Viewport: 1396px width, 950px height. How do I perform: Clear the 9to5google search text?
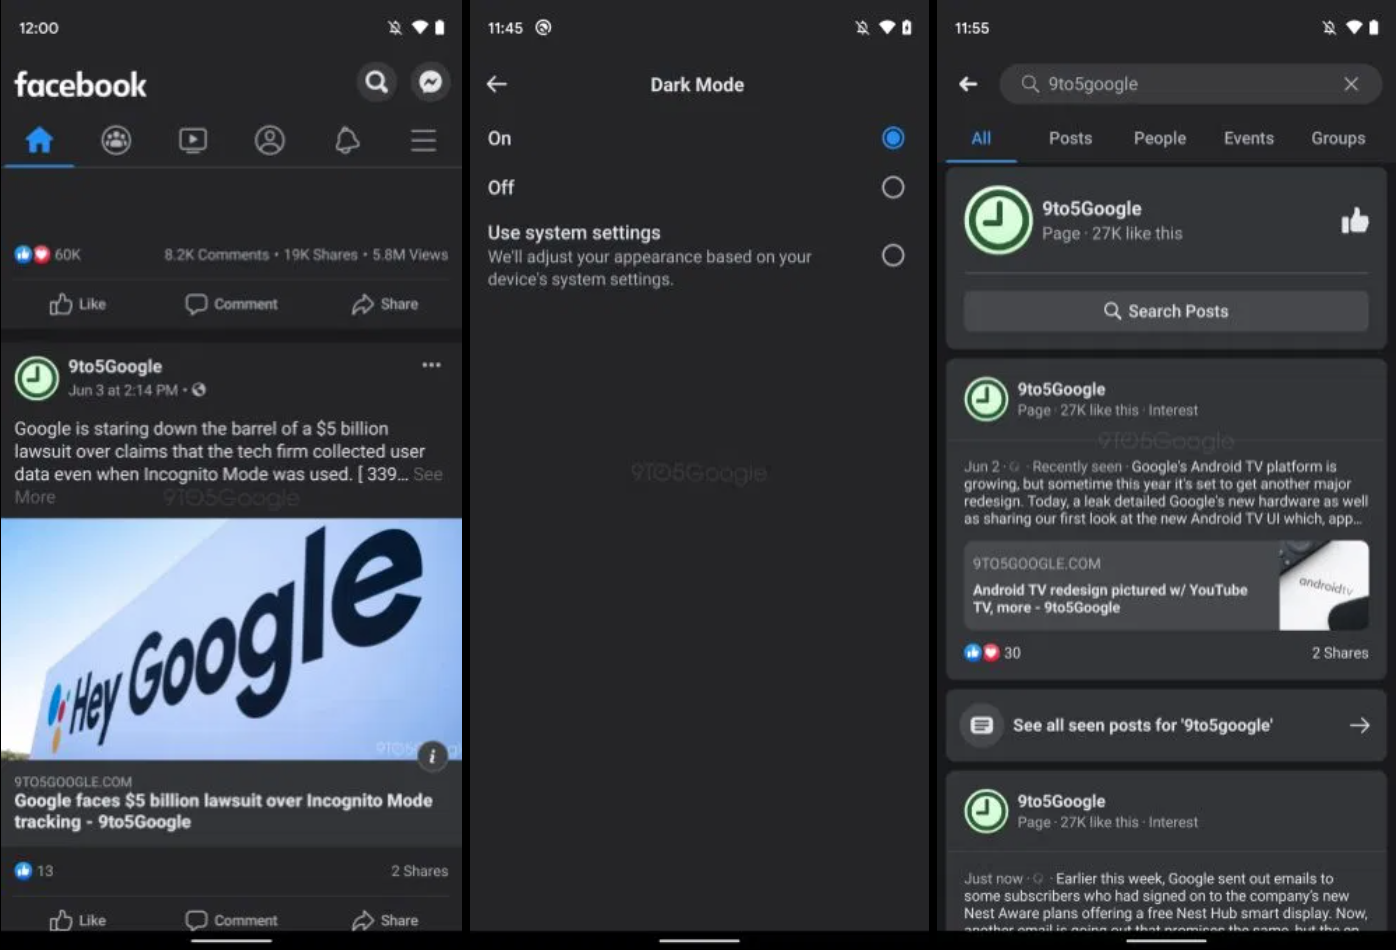click(x=1351, y=84)
